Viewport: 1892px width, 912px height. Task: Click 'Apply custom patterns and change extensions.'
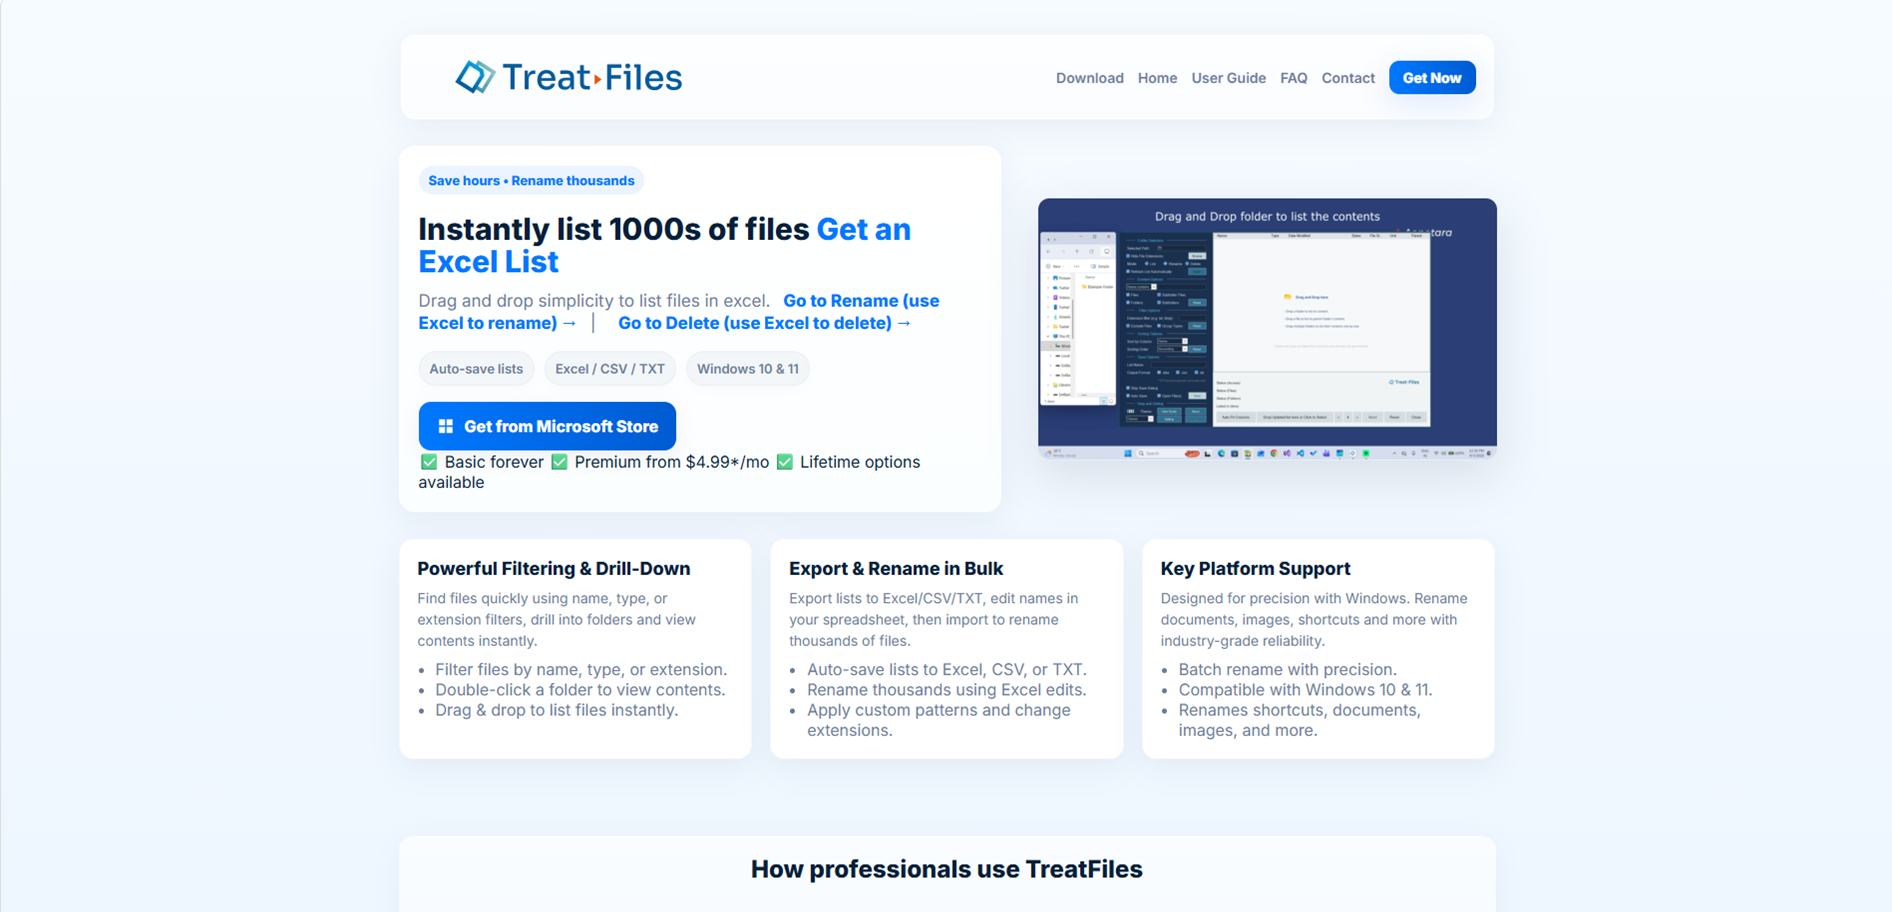[x=938, y=720]
